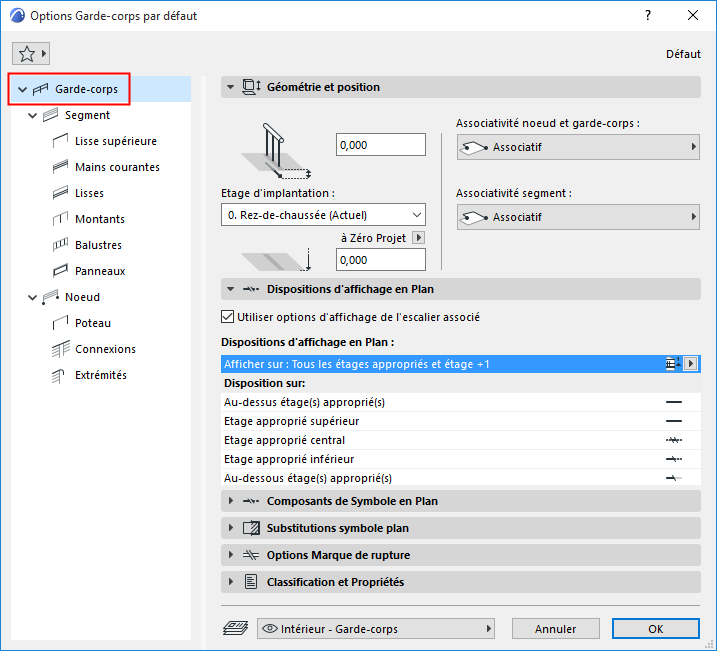Expand Classification et Propriétés panel

pyautogui.click(x=230, y=582)
